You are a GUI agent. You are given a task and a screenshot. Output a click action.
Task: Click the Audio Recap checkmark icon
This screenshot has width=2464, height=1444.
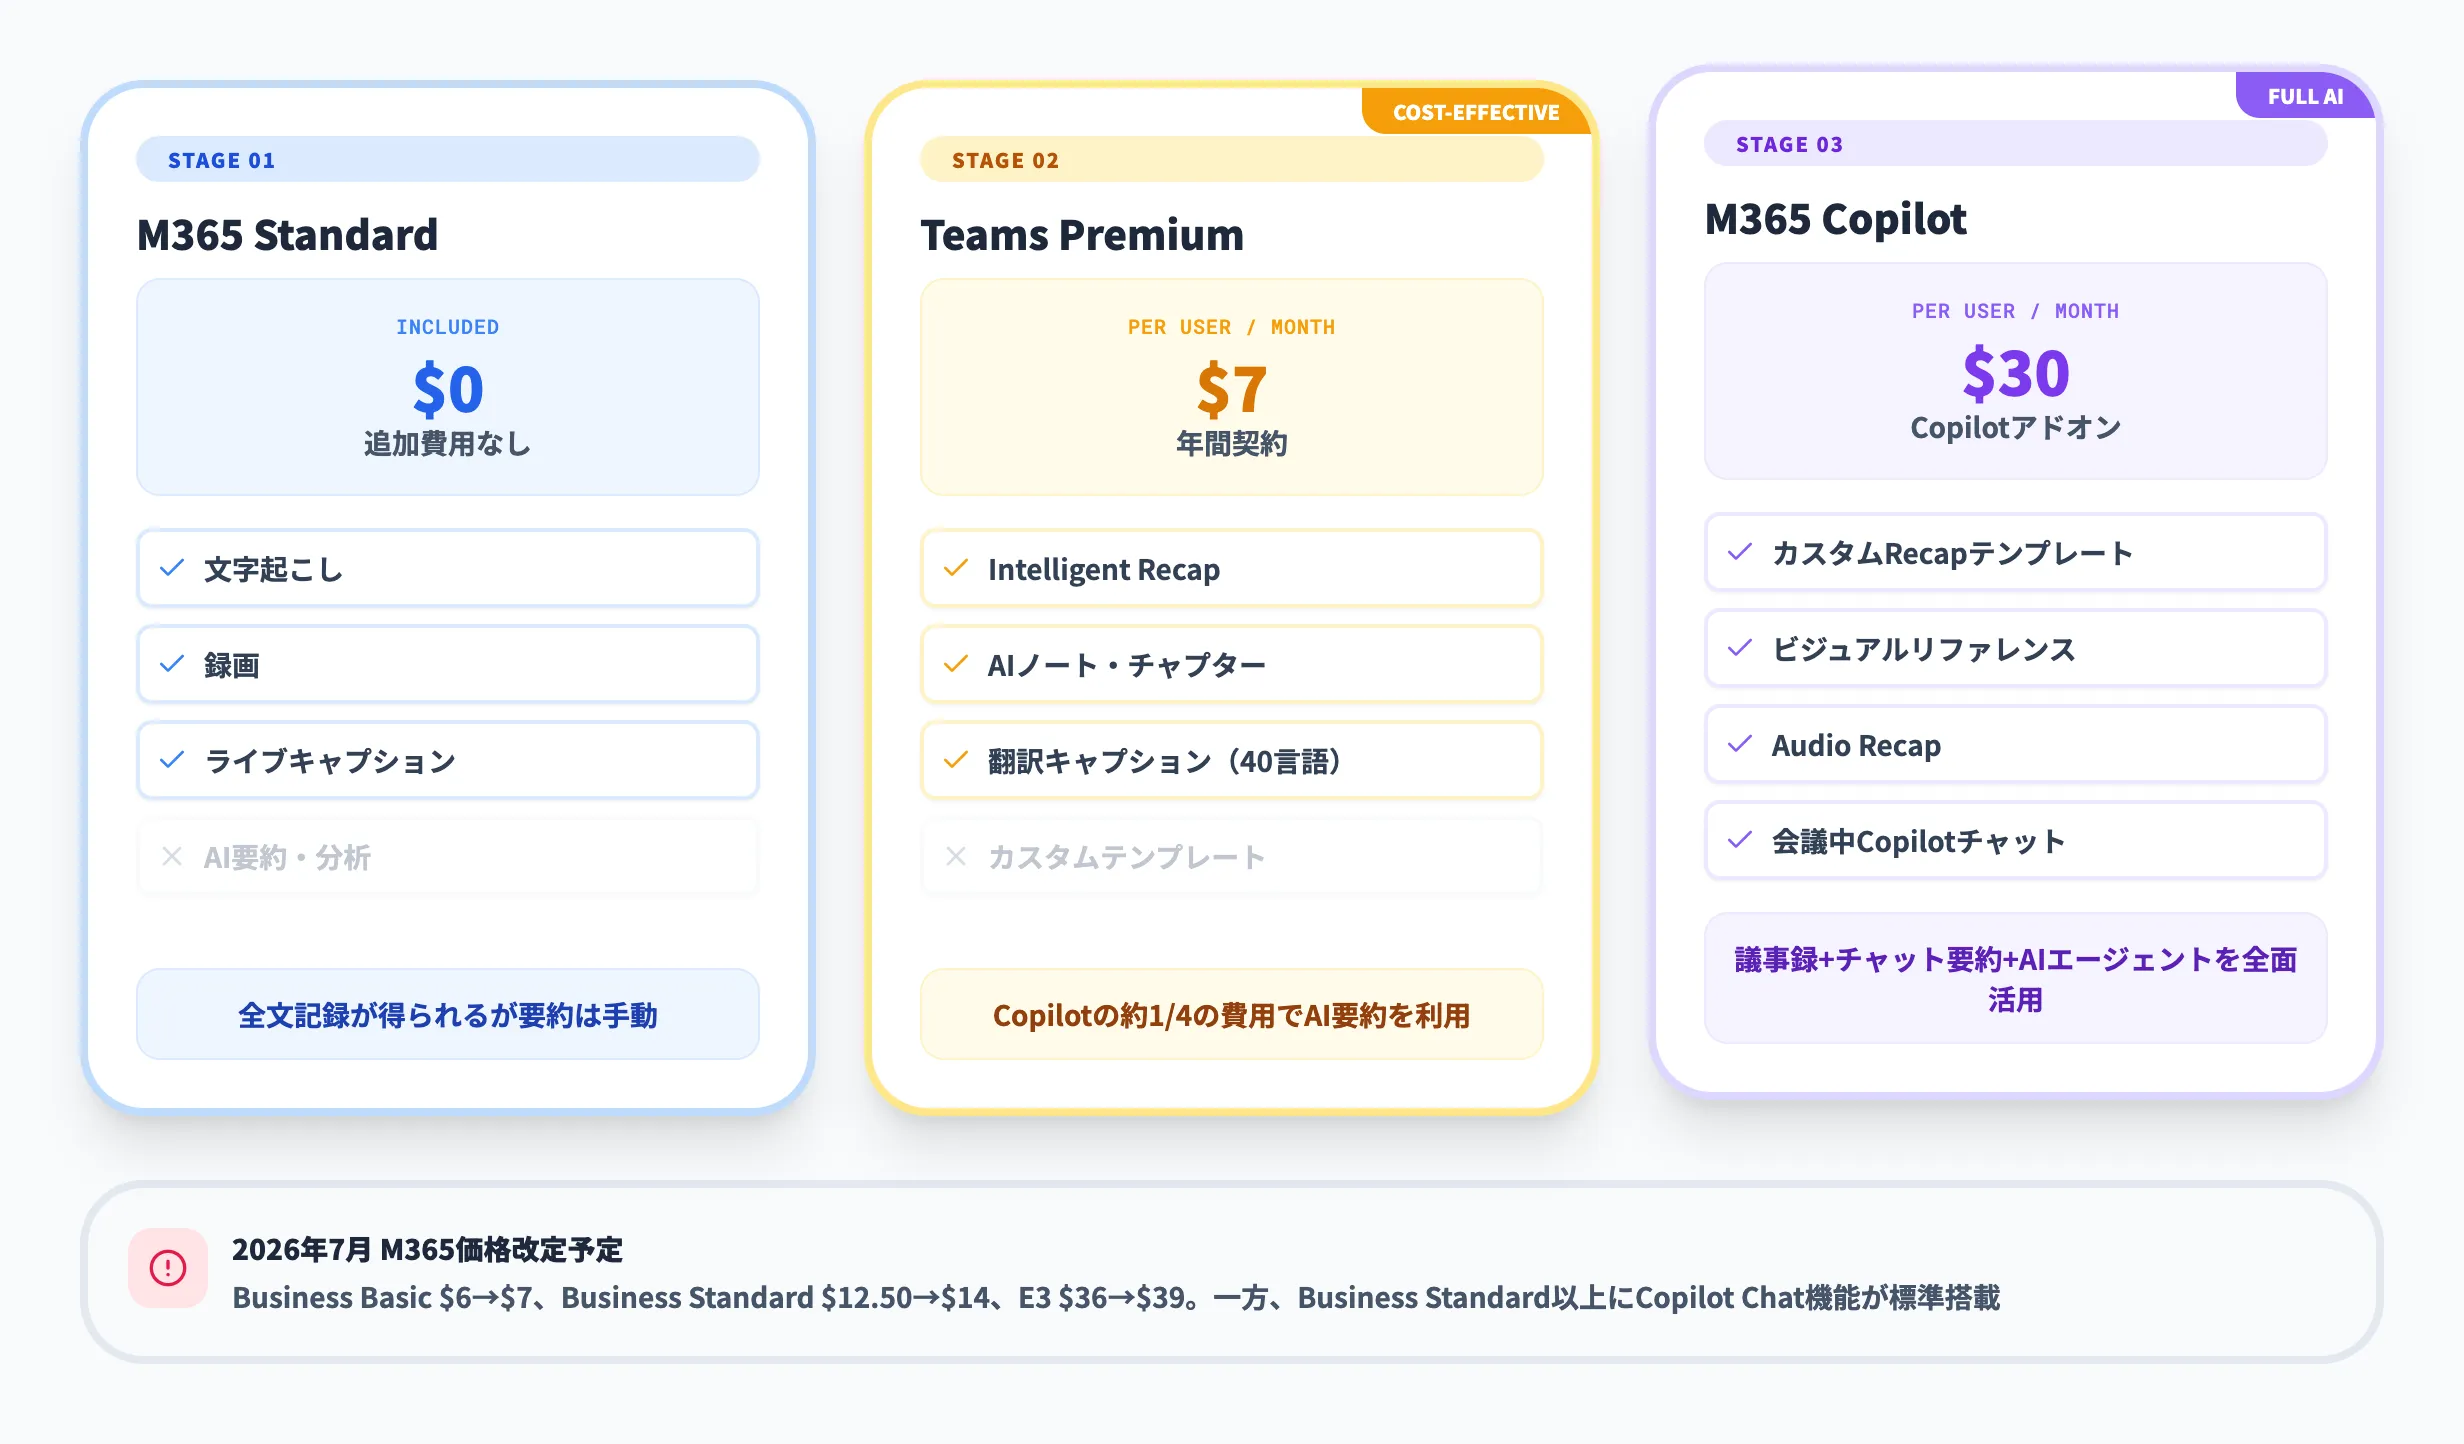1740,745
